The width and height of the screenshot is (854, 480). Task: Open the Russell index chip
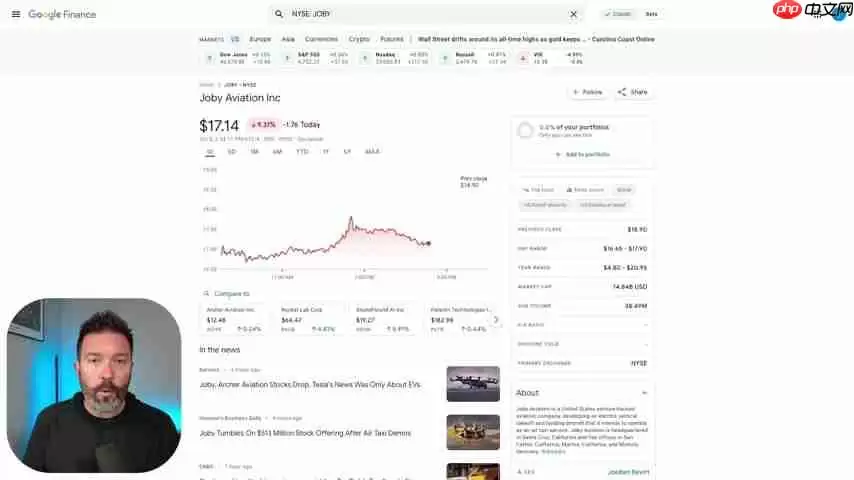click(474, 58)
